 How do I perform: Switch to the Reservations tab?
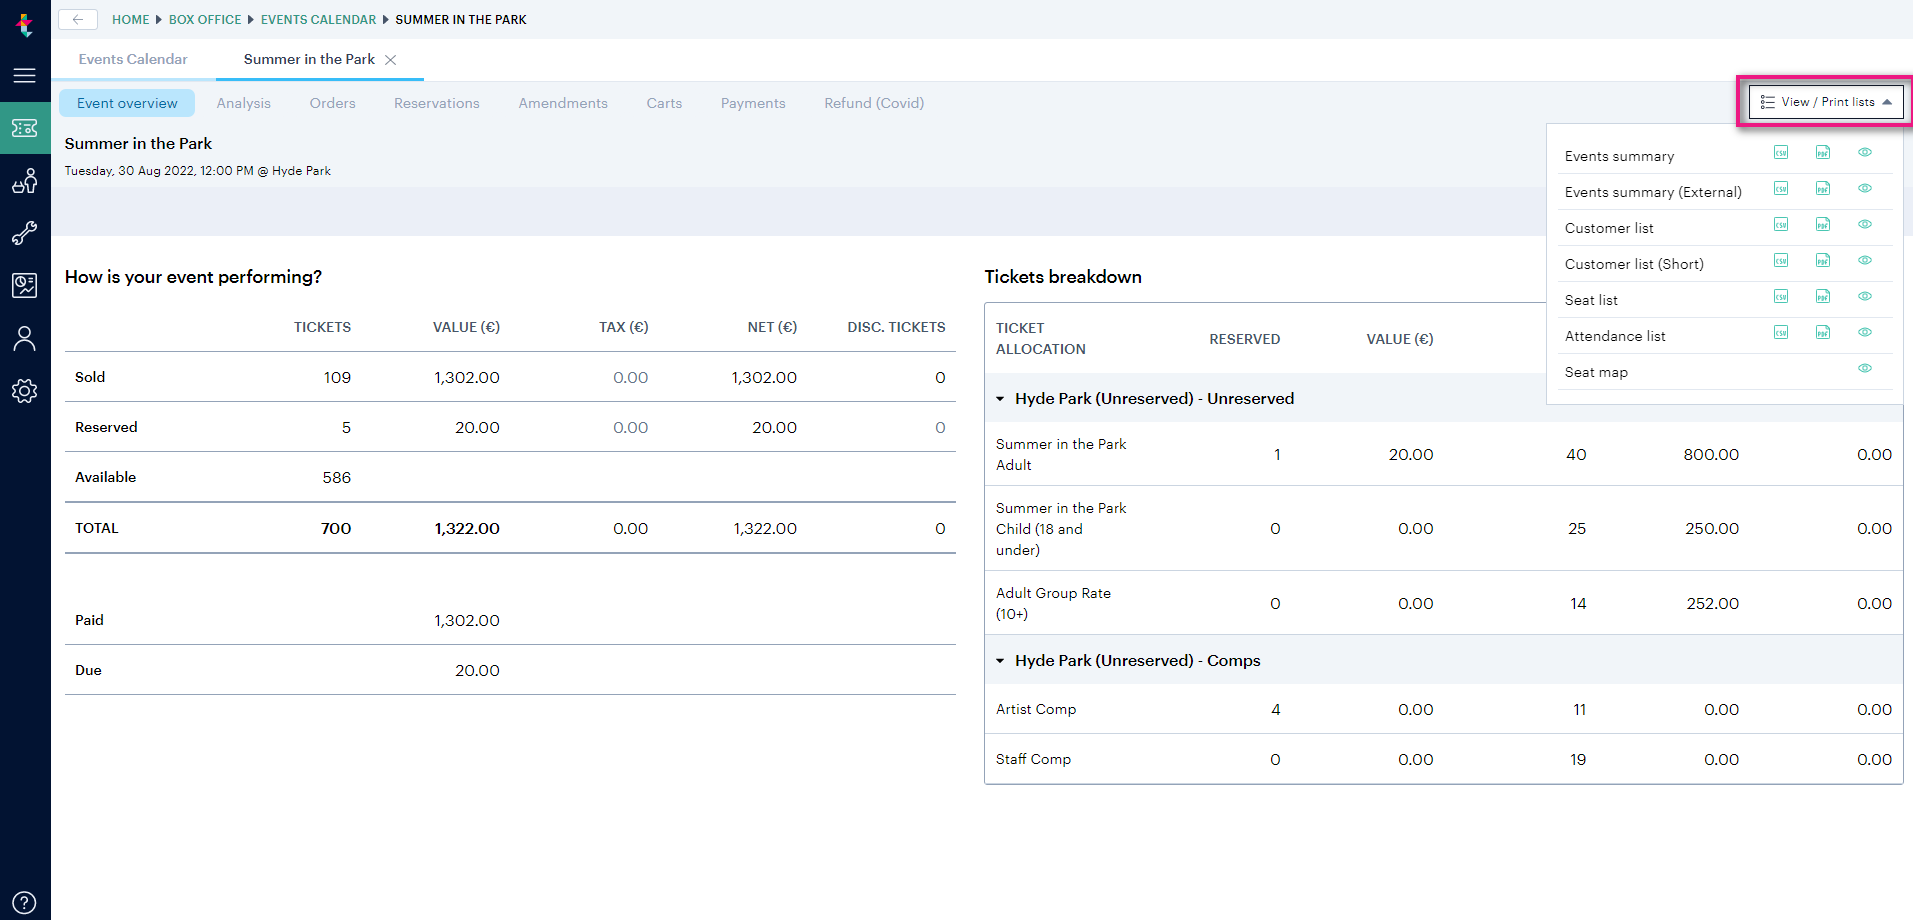pos(436,103)
